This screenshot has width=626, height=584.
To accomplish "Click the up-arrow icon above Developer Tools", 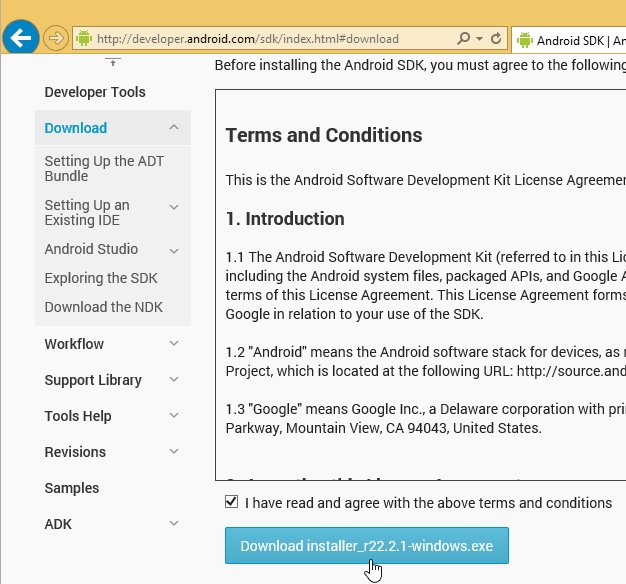I will [113, 62].
